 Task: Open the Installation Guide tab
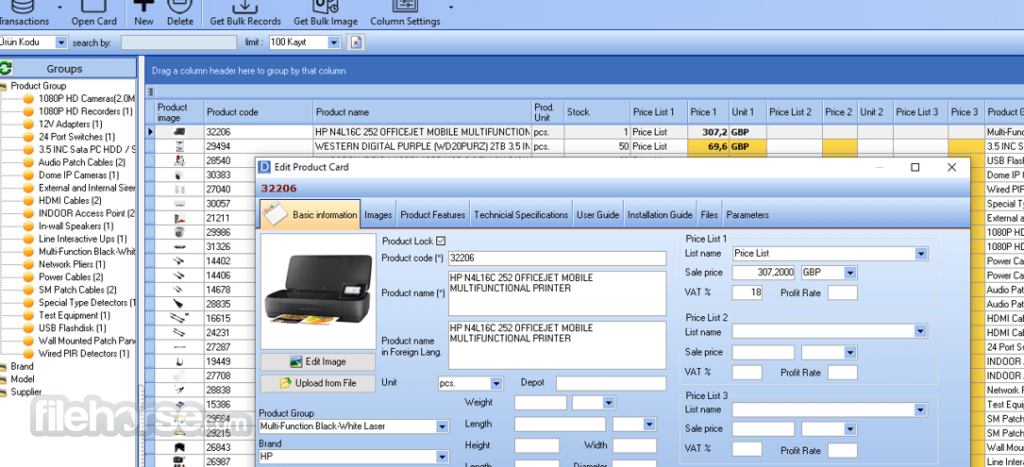[x=660, y=214]
